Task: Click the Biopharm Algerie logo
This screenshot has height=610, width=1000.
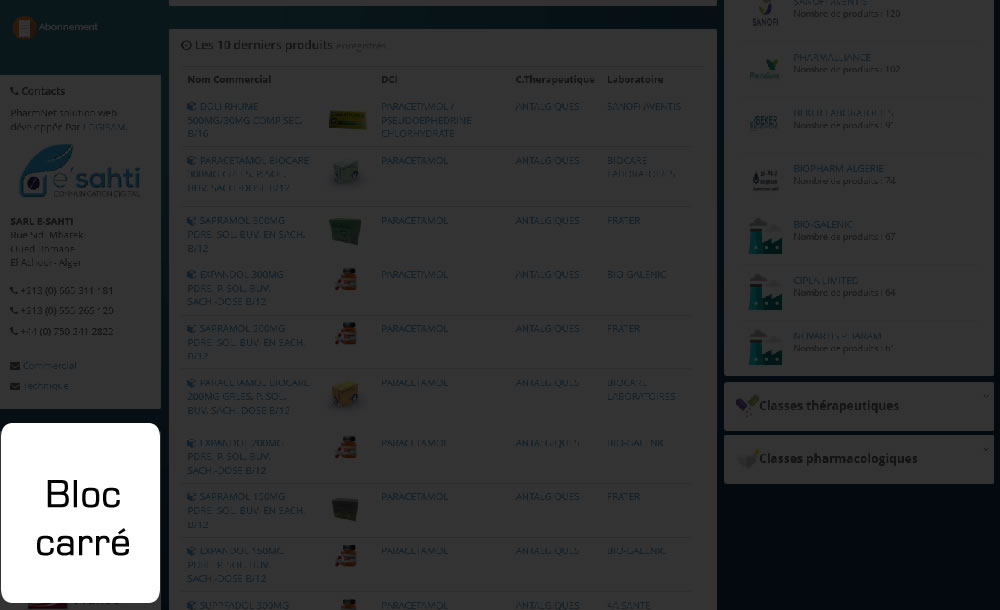Action: click(x=765, y=179)
